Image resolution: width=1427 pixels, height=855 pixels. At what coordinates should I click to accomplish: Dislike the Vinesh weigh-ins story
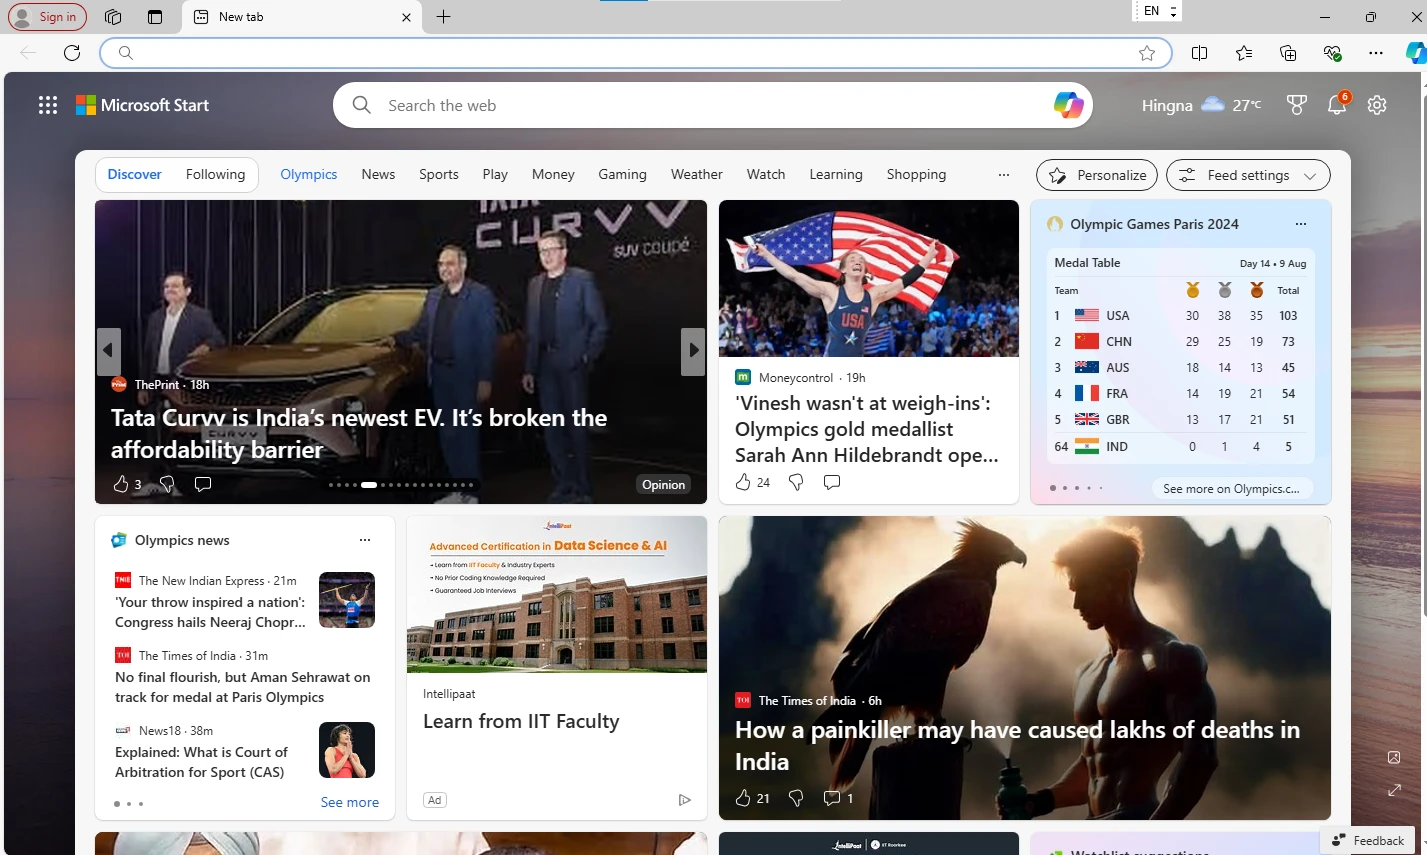796,482
